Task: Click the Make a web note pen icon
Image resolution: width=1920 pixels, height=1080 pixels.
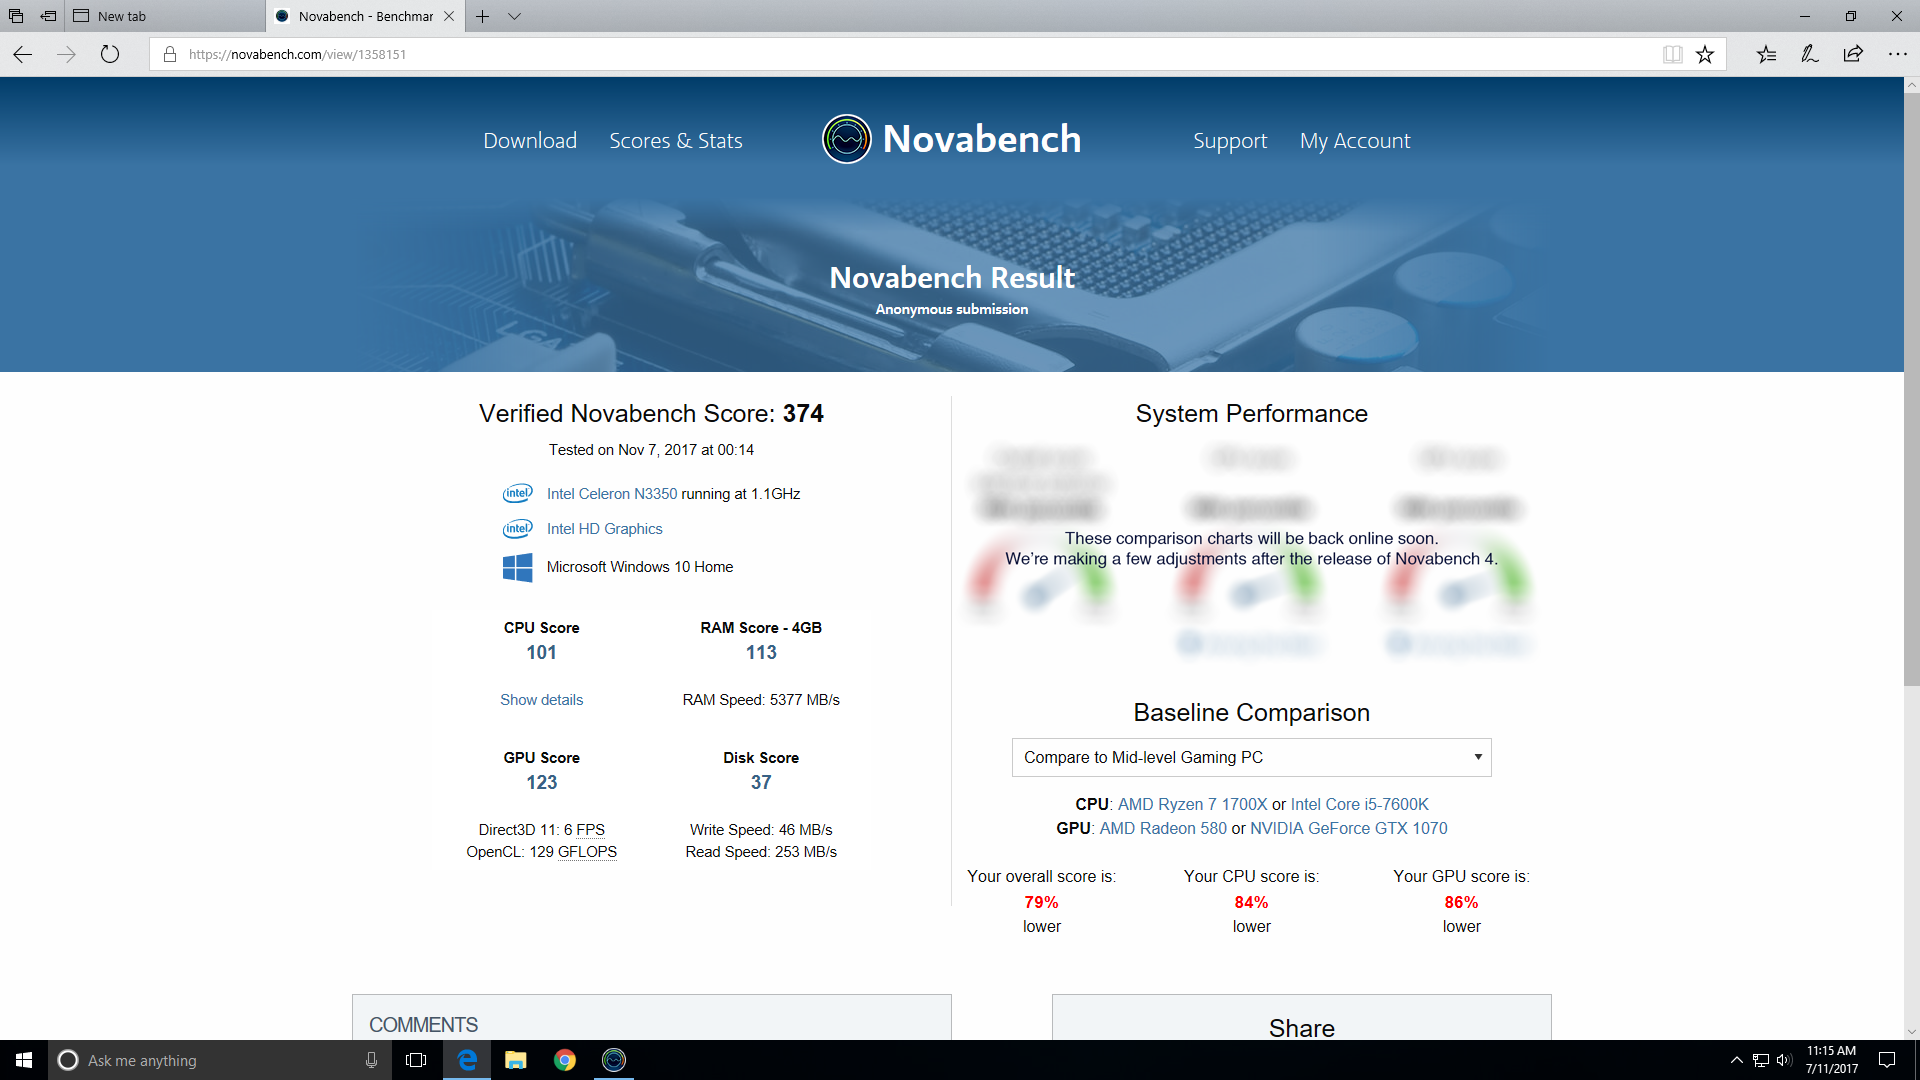Action: 1809,54
